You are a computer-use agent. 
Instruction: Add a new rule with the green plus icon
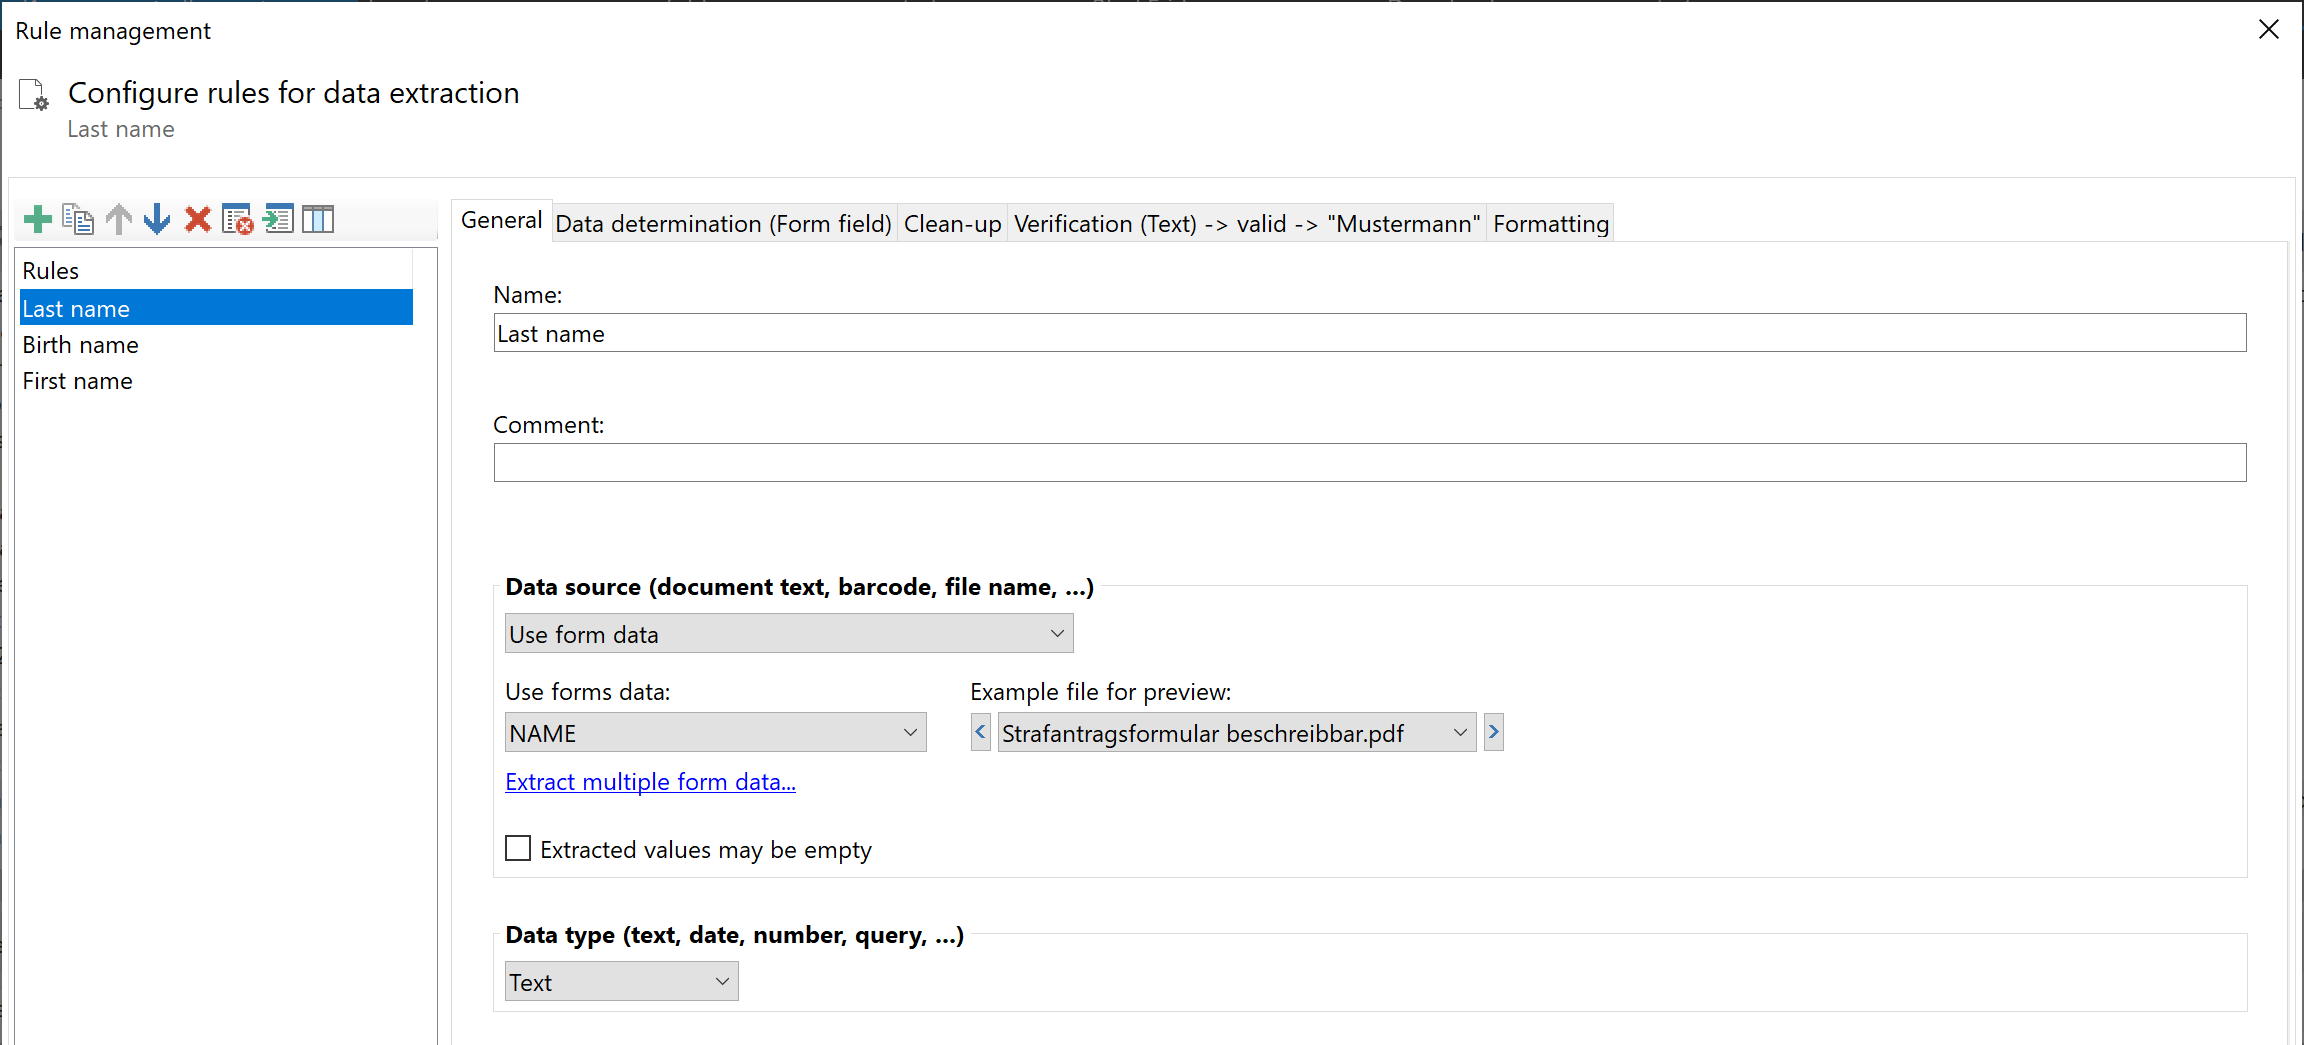point(37,219)
